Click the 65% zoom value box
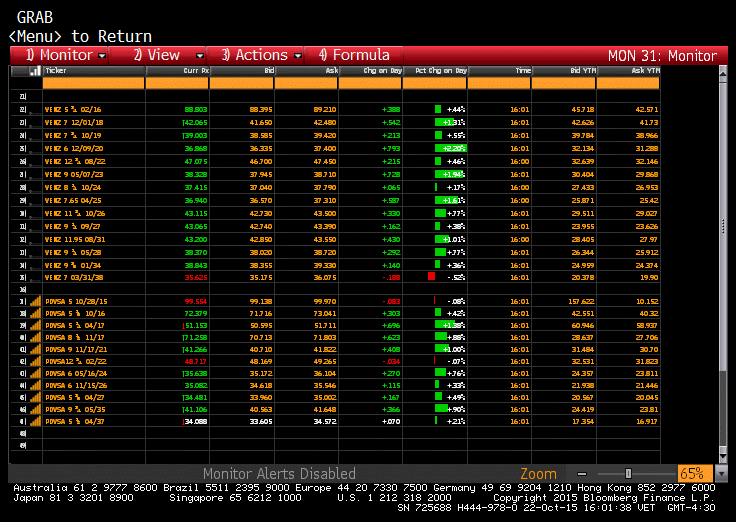Viewport: 736px width, 522px height. (695, 473)
